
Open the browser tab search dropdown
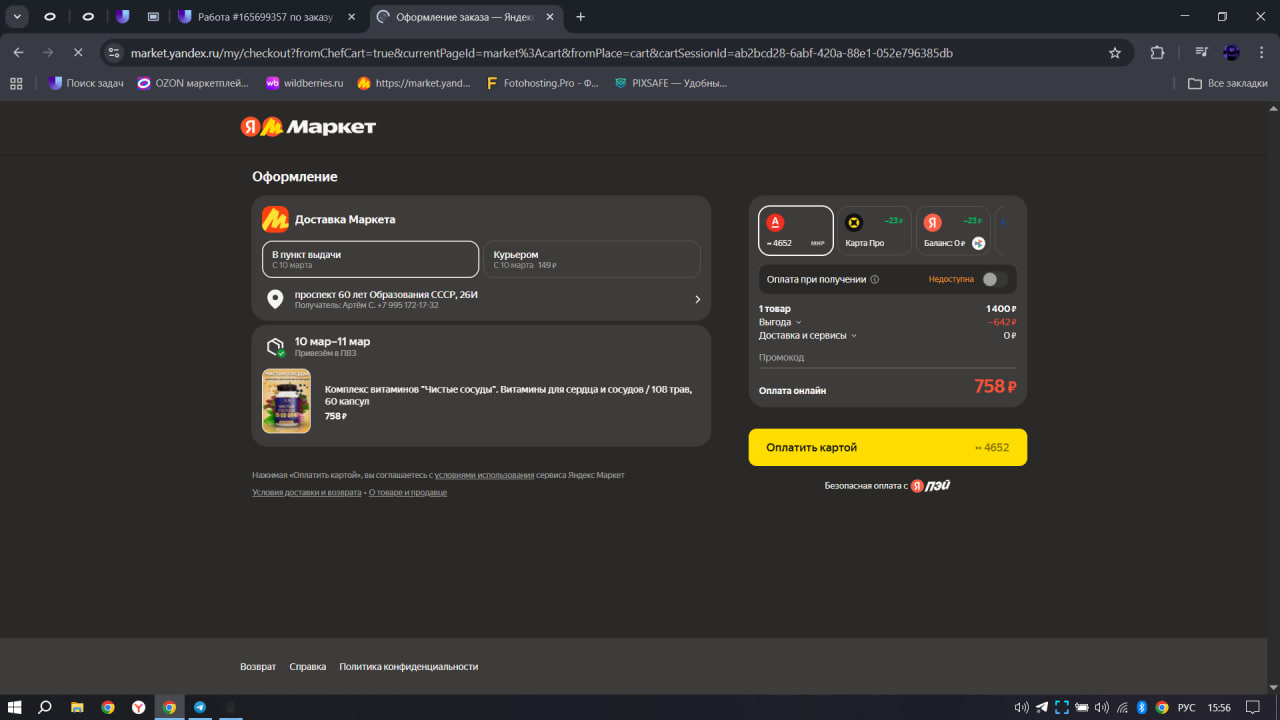coord(17,16)
